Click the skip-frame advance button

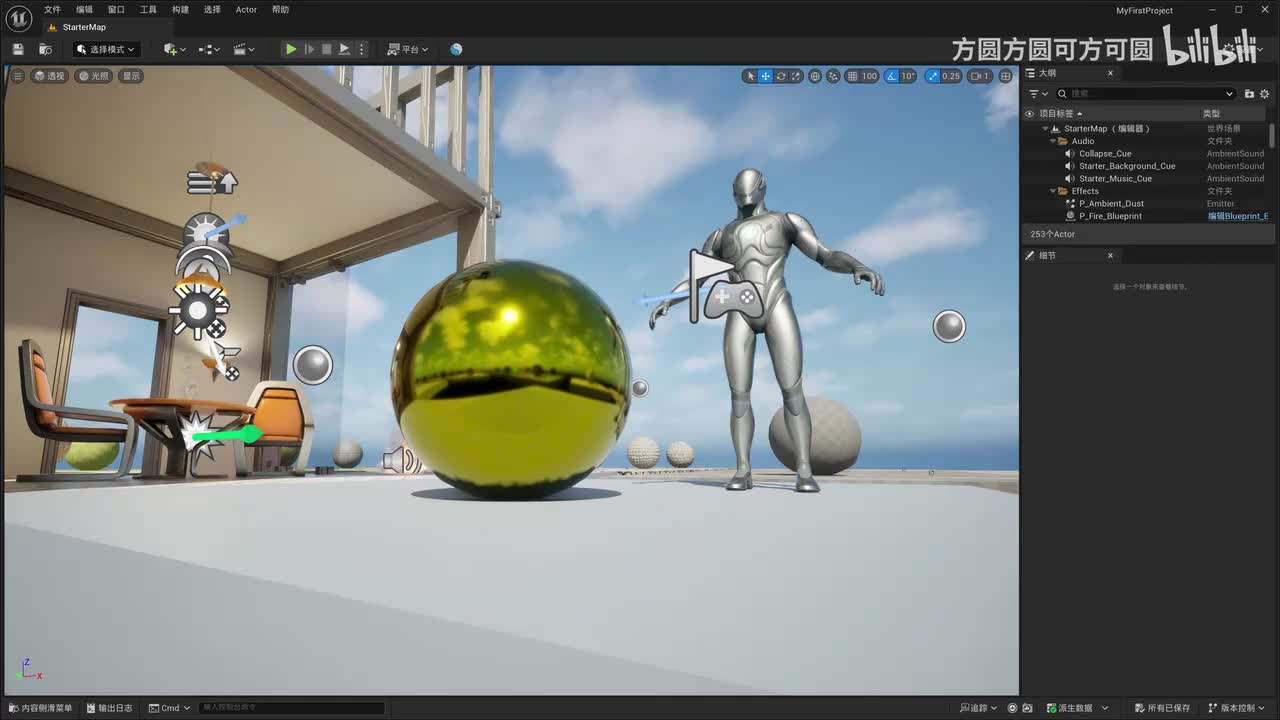[x=309, y=49]
